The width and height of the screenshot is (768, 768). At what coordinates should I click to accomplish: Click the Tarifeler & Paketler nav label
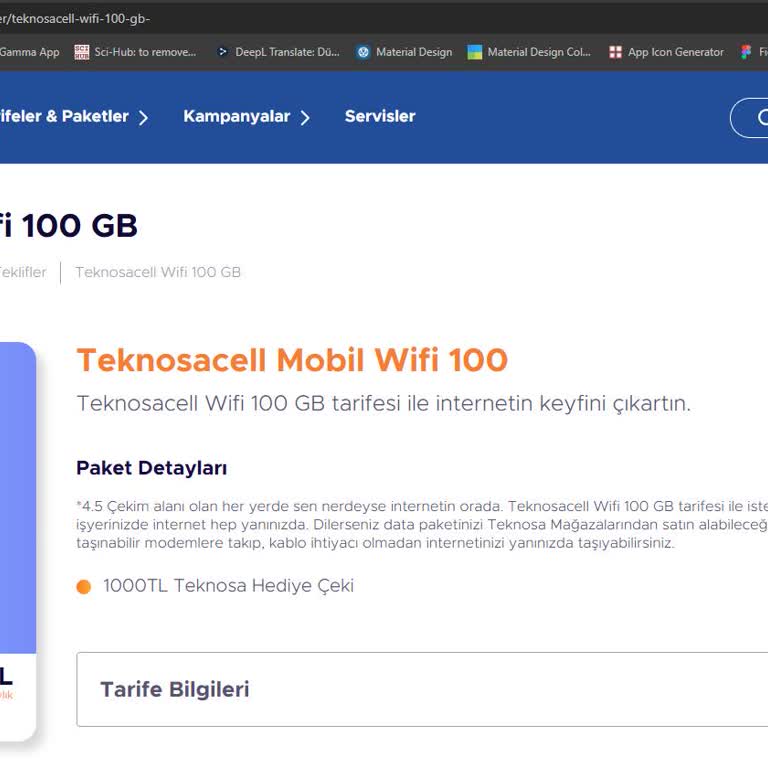click(x=64, y=116)
